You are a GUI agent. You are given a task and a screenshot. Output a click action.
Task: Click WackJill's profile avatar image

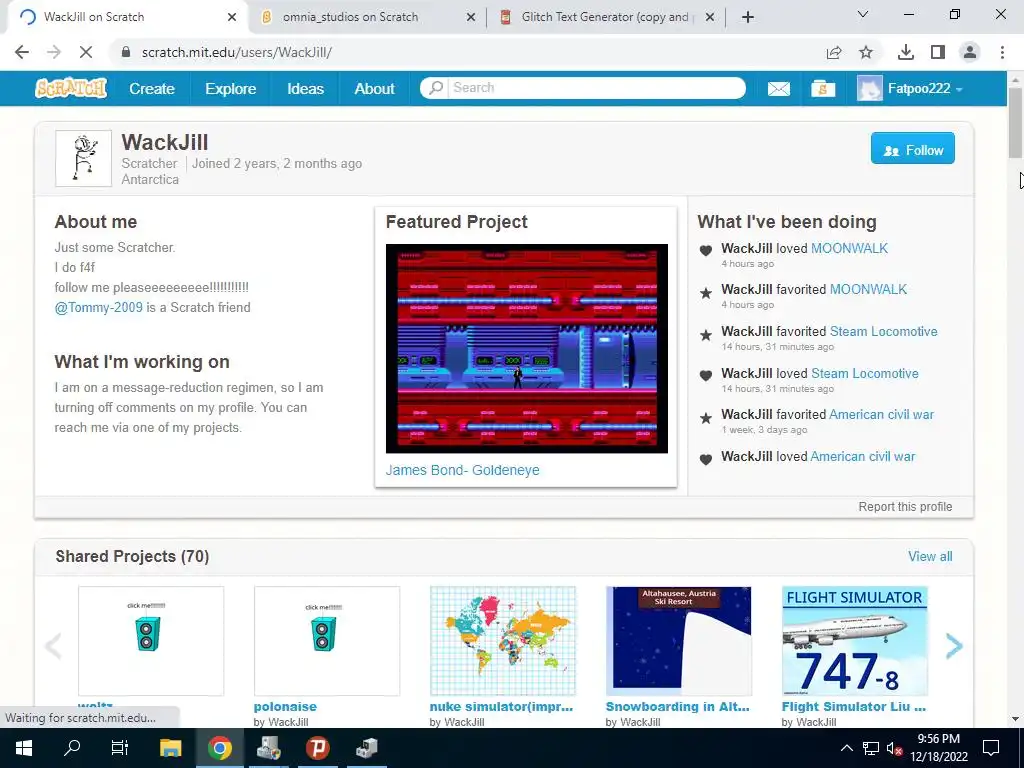[84, 159]
